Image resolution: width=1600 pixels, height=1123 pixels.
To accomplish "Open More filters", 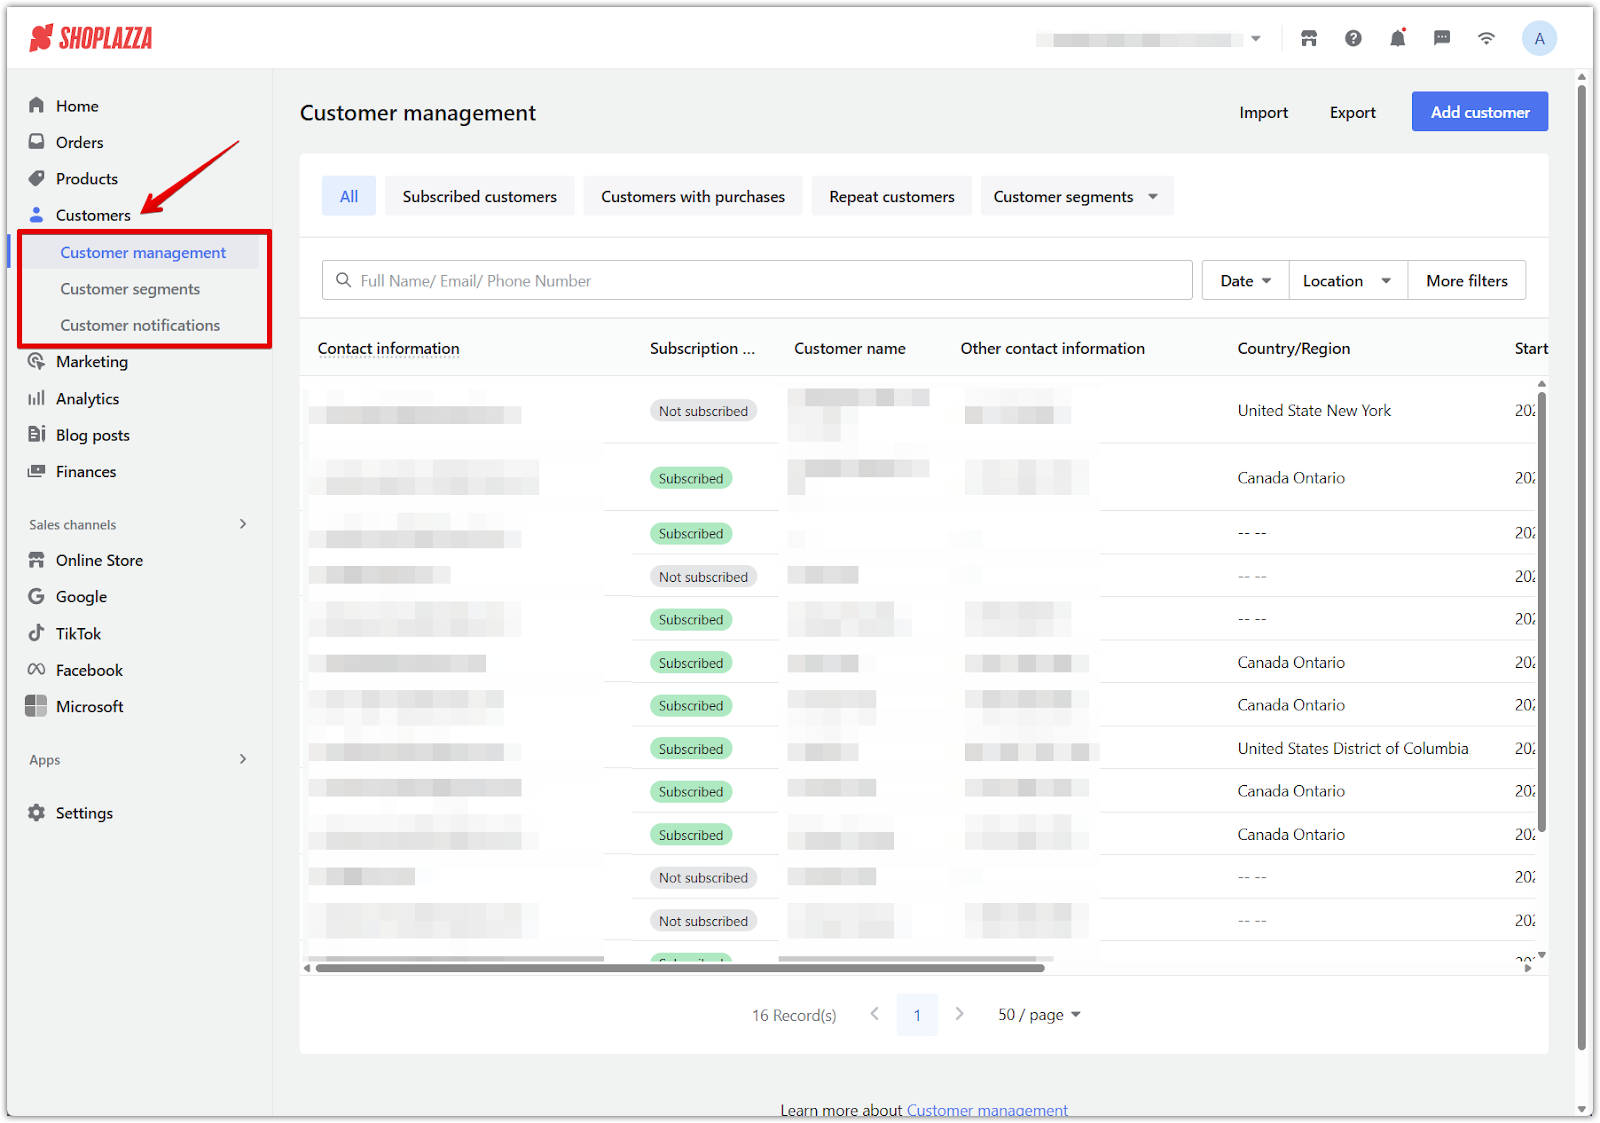I will 1467,281.
